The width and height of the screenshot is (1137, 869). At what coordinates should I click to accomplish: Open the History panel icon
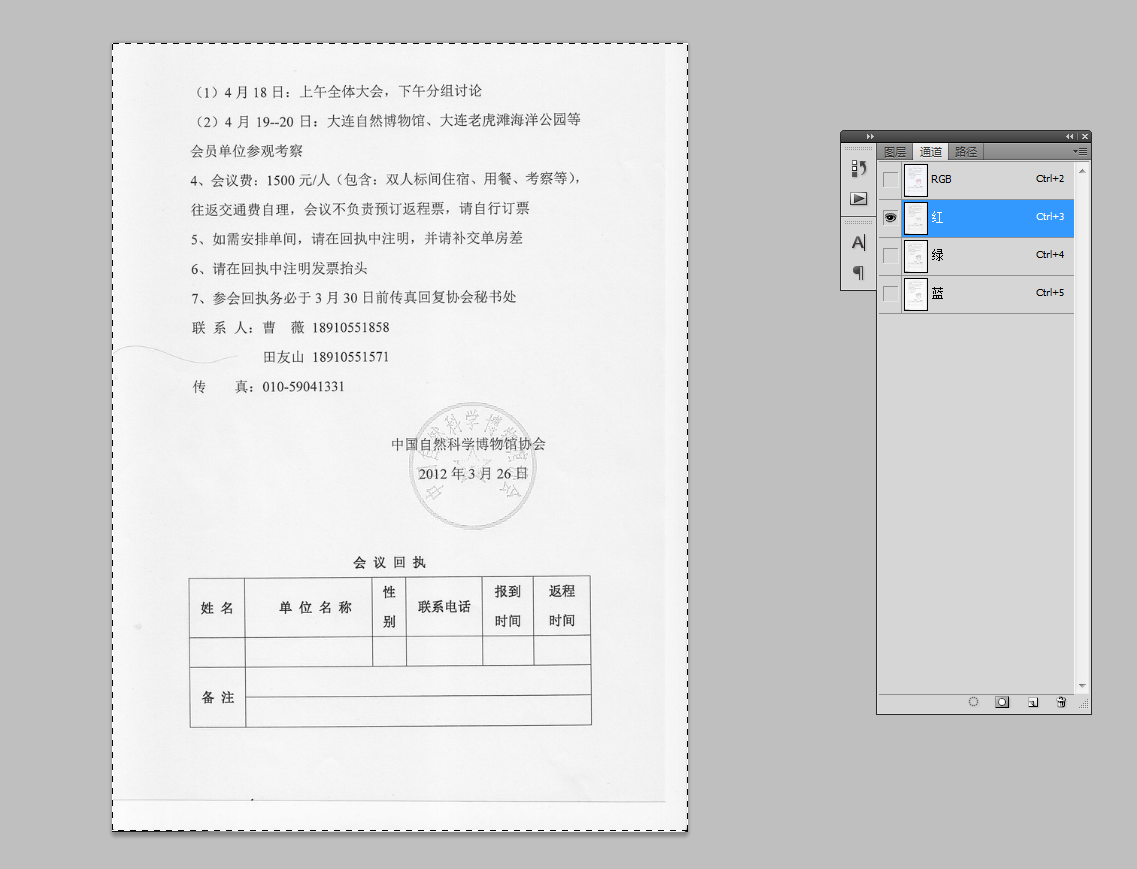pos(859,168)
